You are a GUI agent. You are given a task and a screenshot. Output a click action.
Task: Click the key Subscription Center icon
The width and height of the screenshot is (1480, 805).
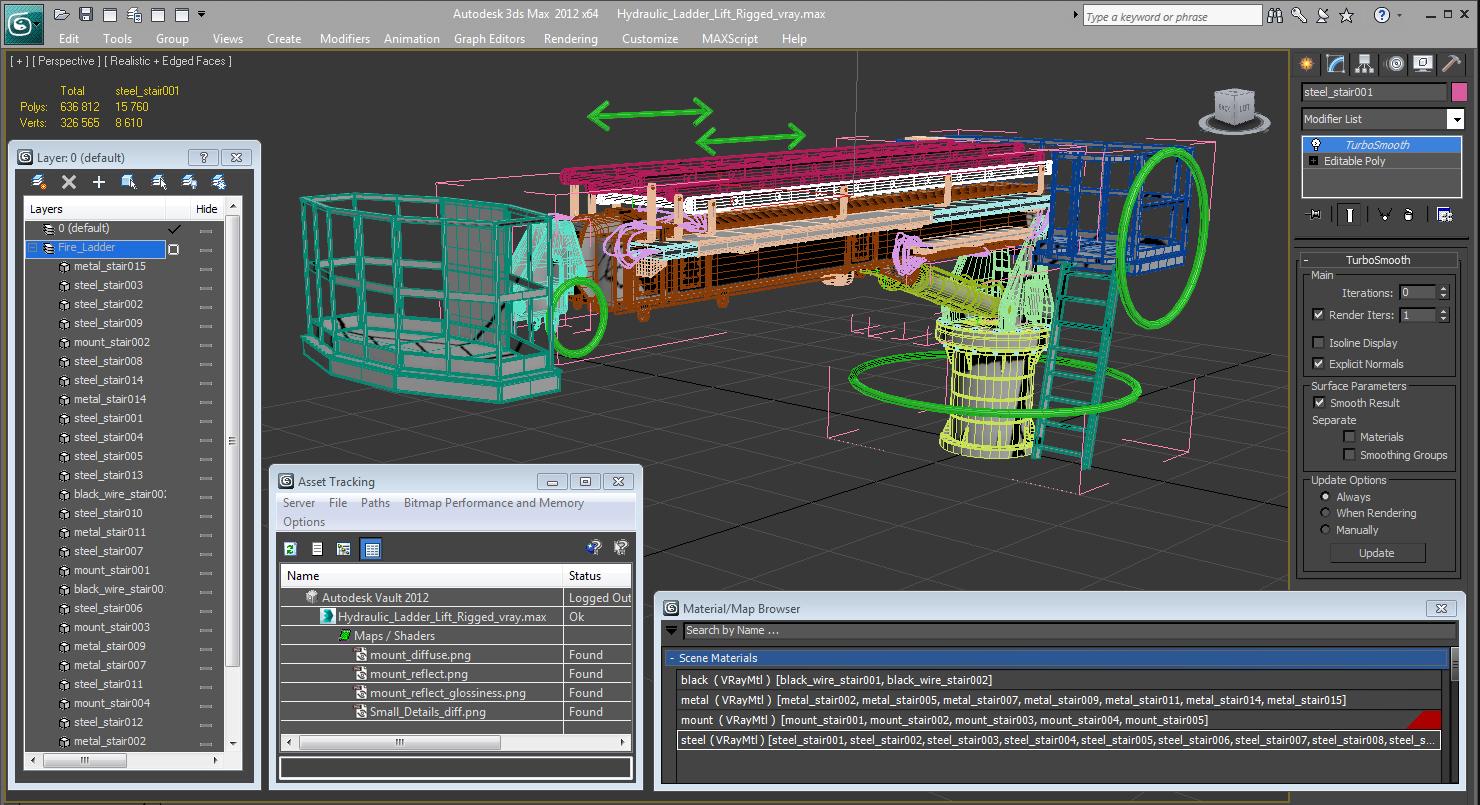[1299, 15]
